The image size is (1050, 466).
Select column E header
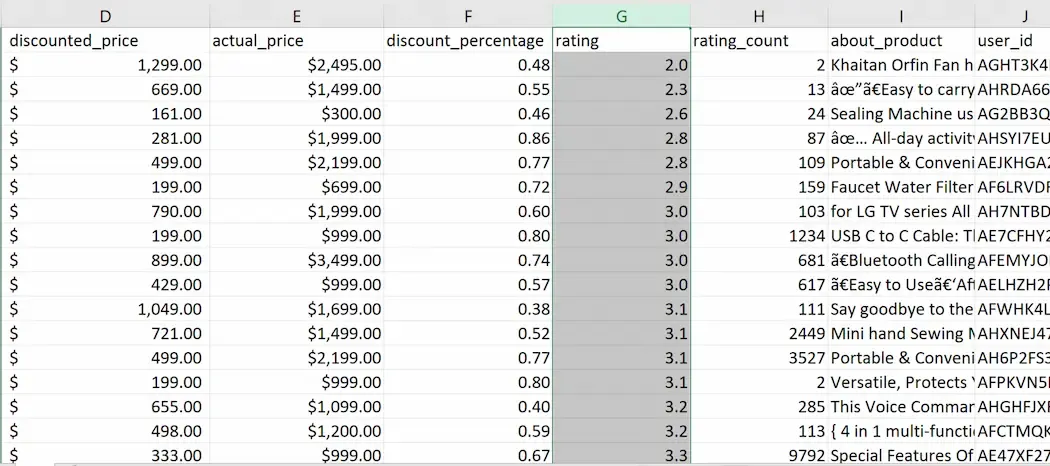tap(297, 15)
